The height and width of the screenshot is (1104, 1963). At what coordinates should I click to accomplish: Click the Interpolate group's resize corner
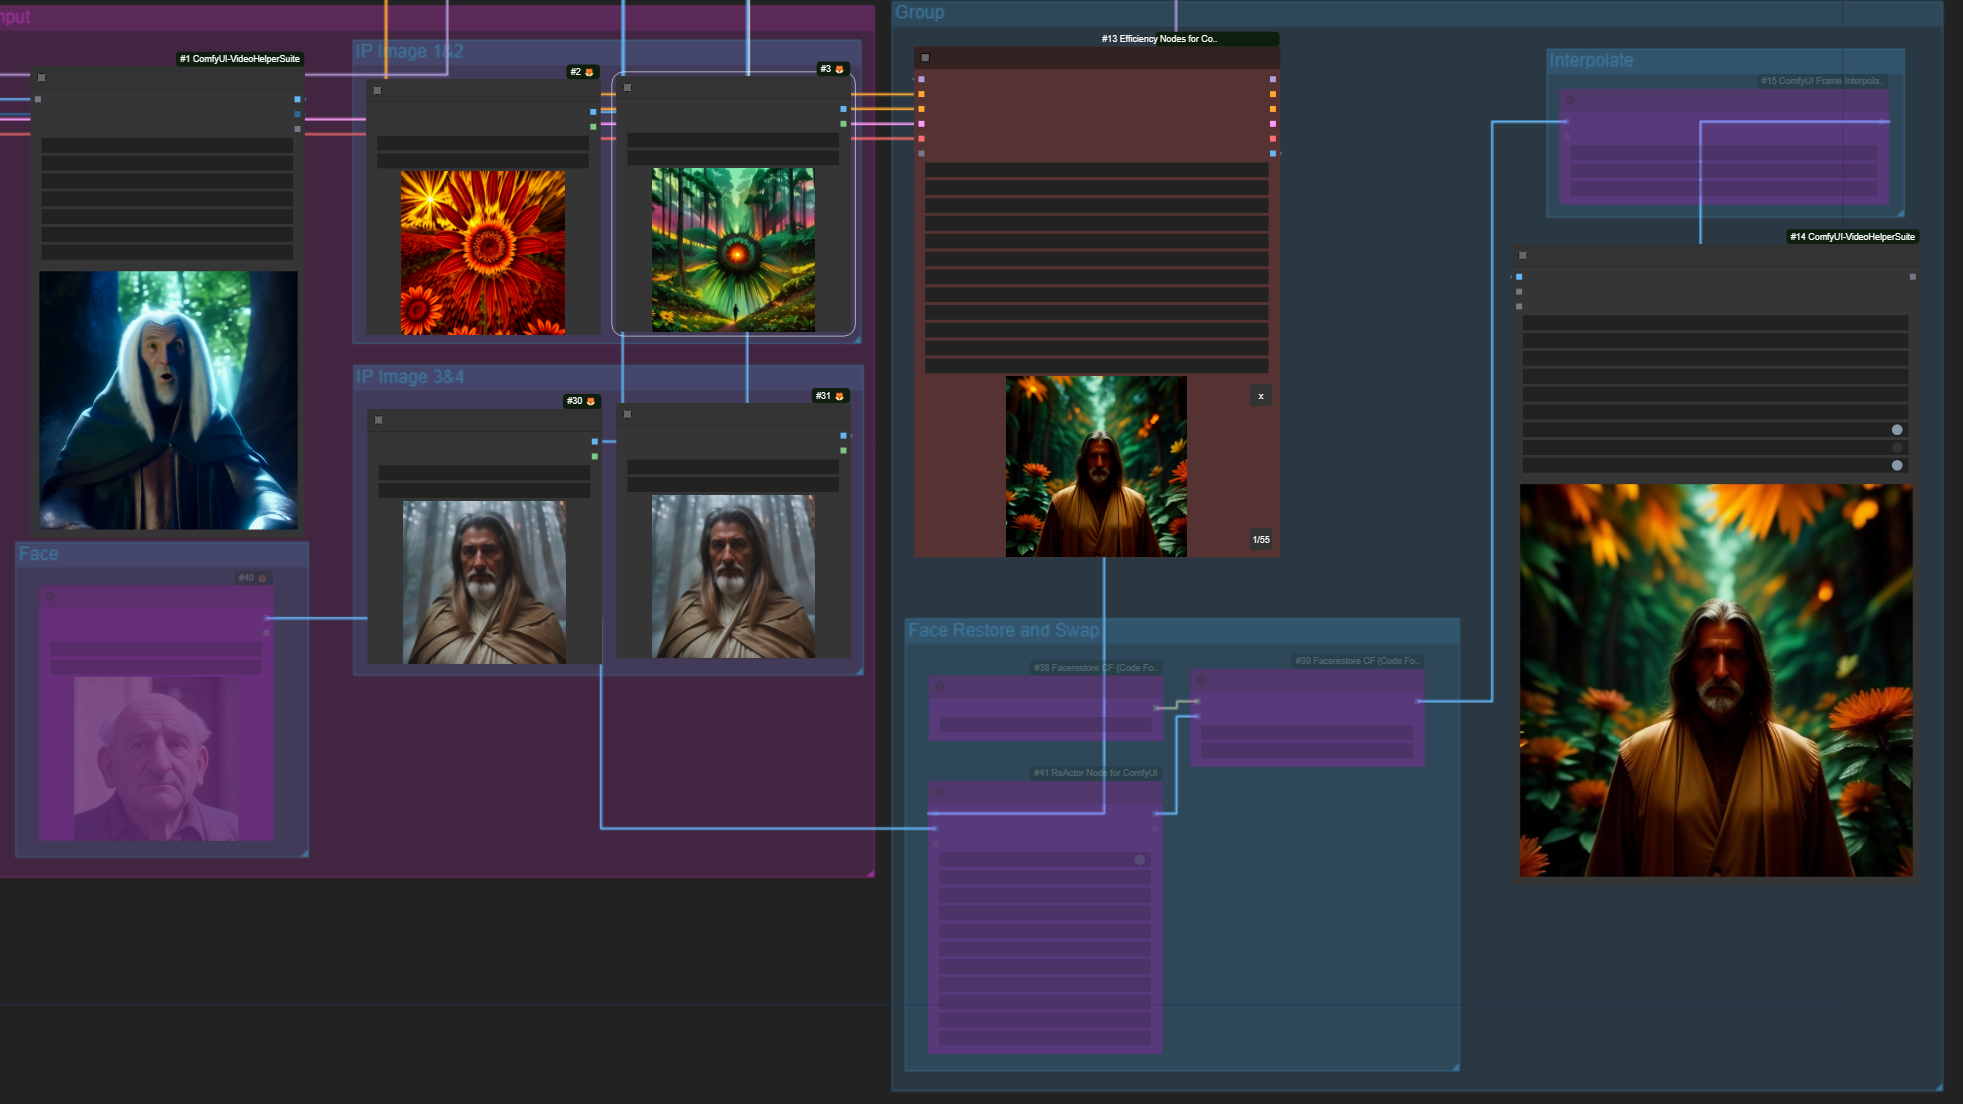coord(1900,213)
